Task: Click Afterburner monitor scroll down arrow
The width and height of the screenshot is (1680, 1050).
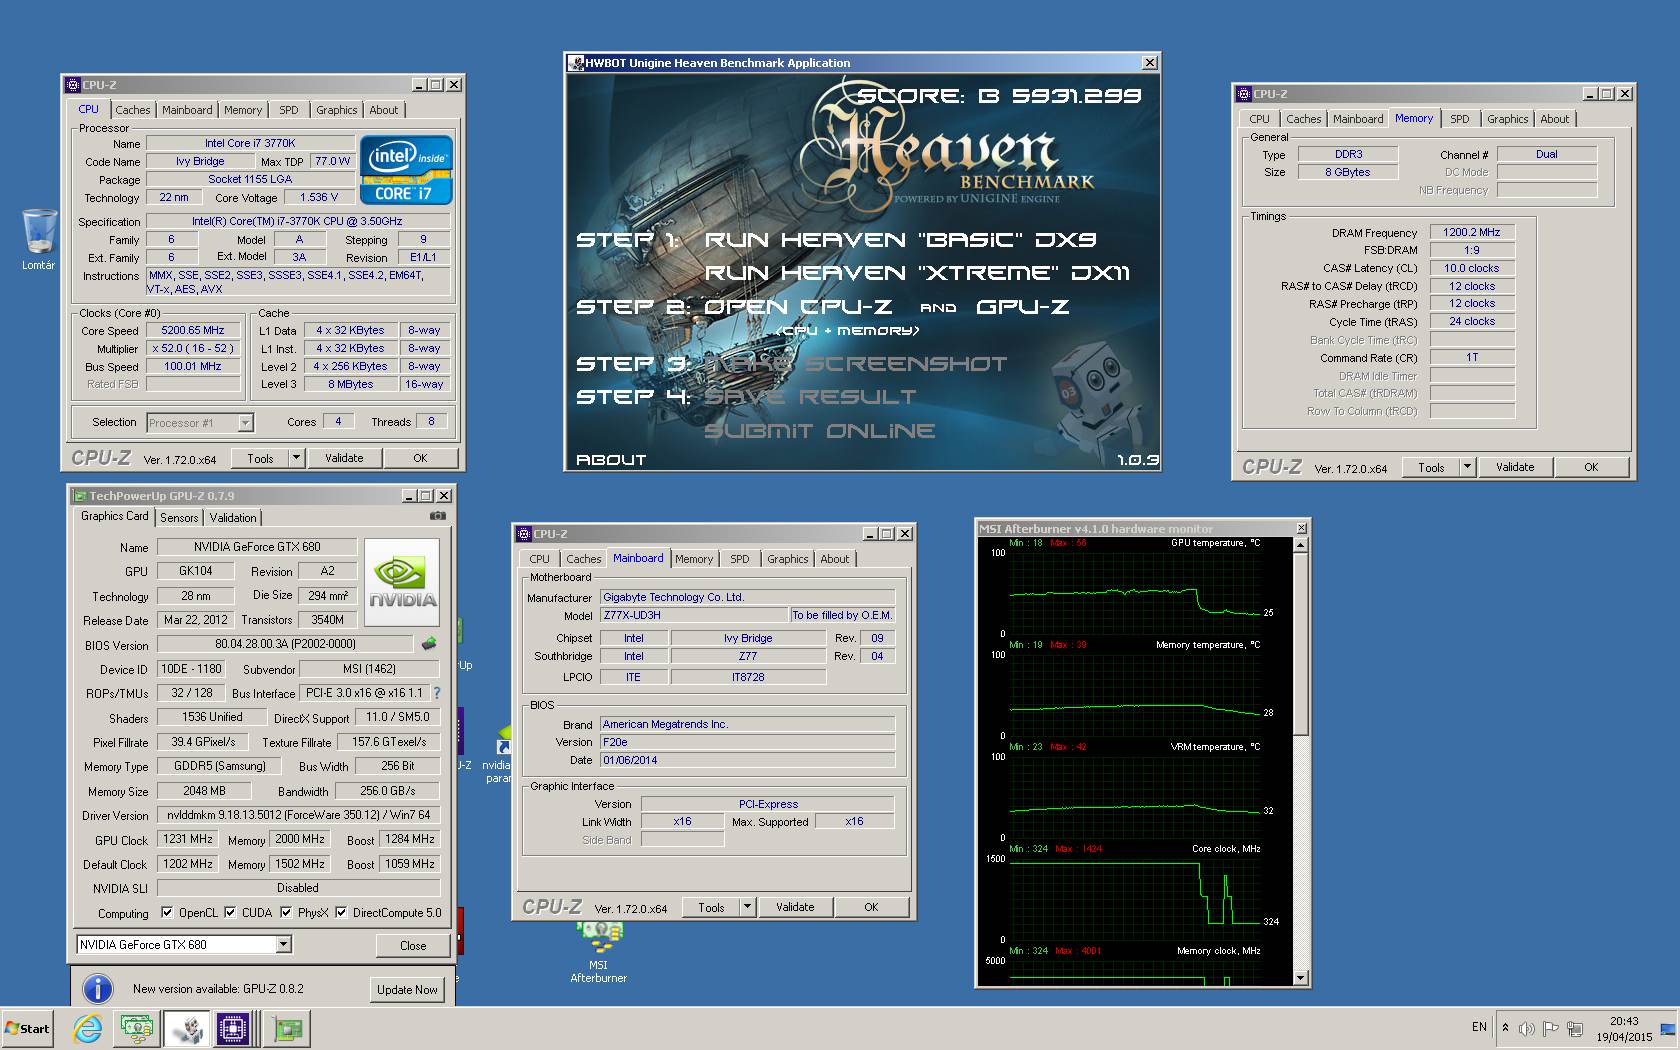Action: pos(1300,978)
